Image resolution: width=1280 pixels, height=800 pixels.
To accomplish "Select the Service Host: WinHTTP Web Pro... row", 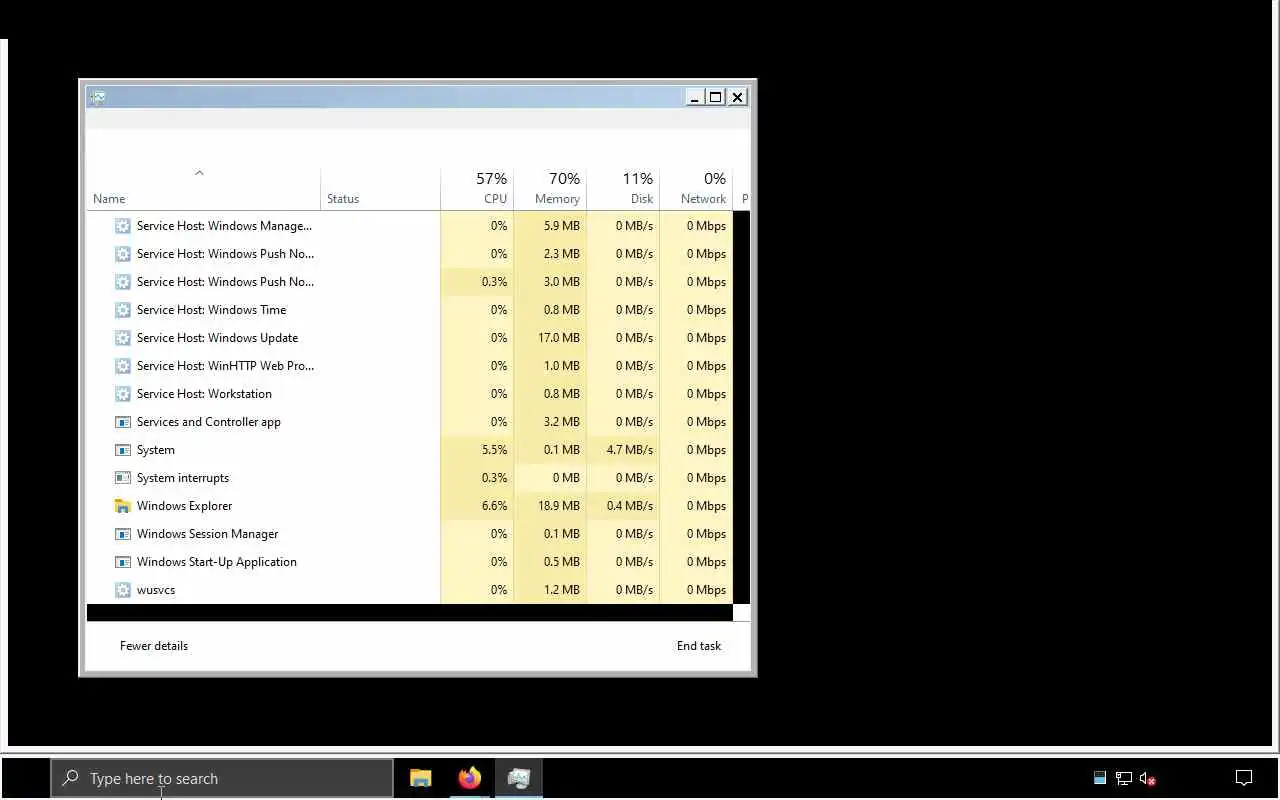I will (410, 366).
